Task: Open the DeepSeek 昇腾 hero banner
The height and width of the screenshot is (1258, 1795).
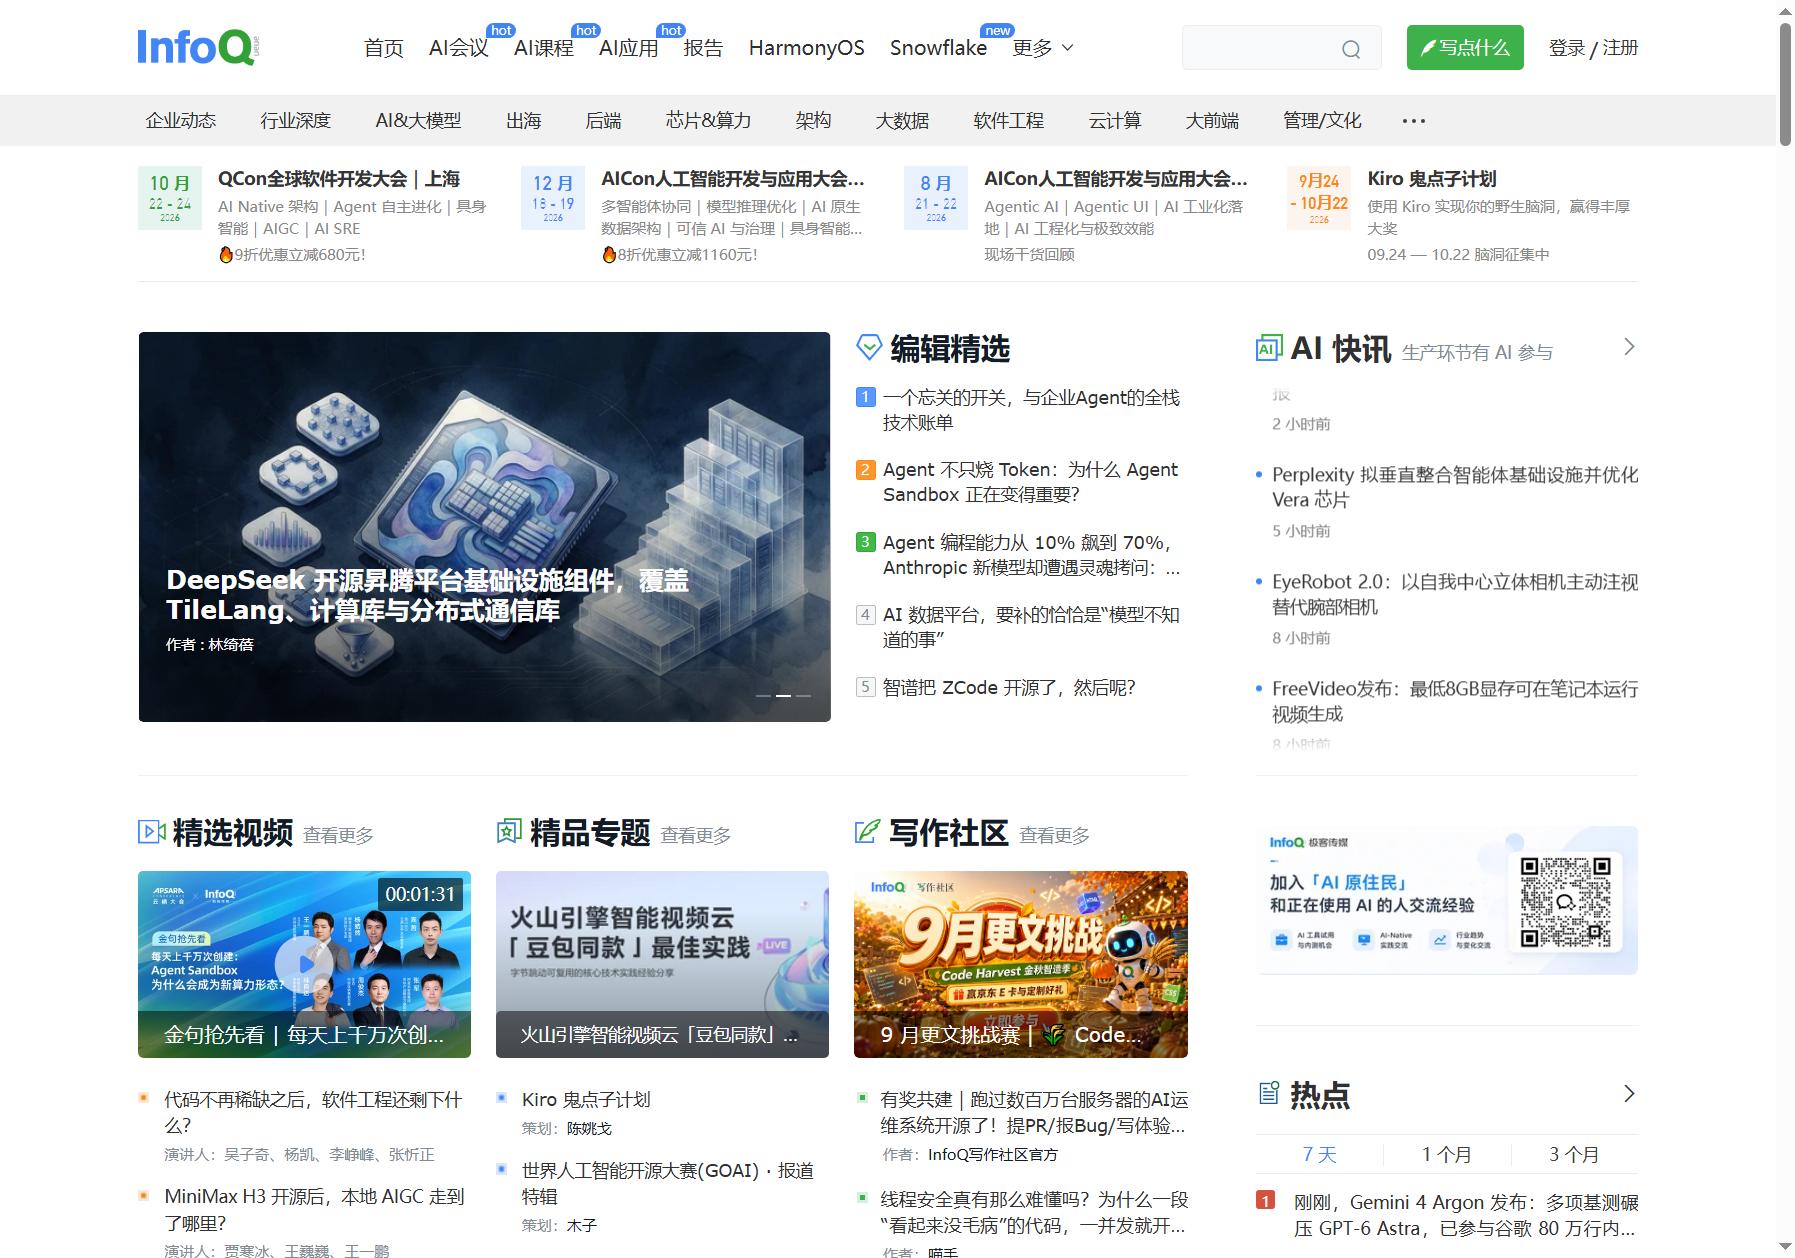Action: pyautogui.click(x=484, y=527)
